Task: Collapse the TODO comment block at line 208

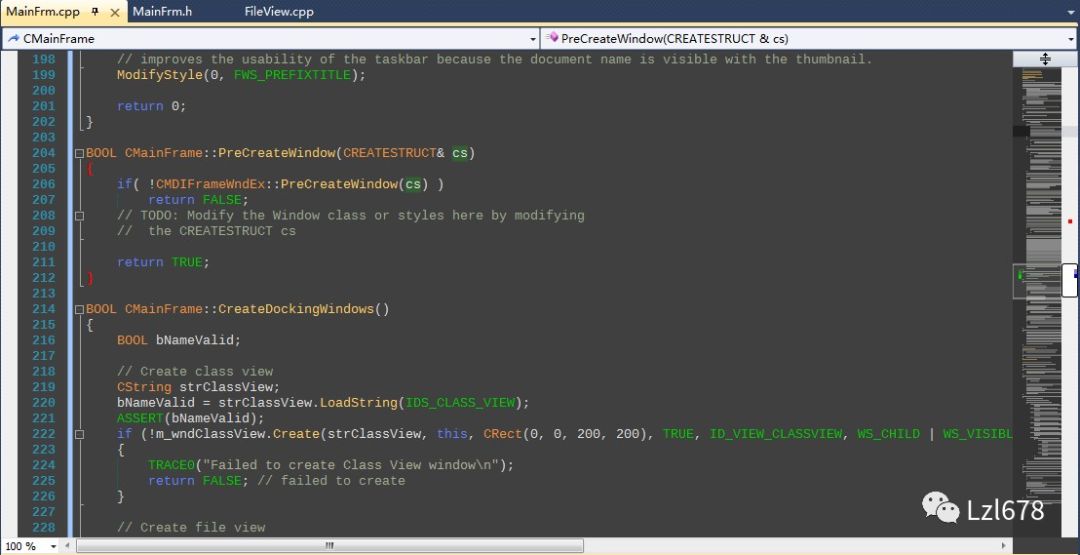Action: point(79,216)
